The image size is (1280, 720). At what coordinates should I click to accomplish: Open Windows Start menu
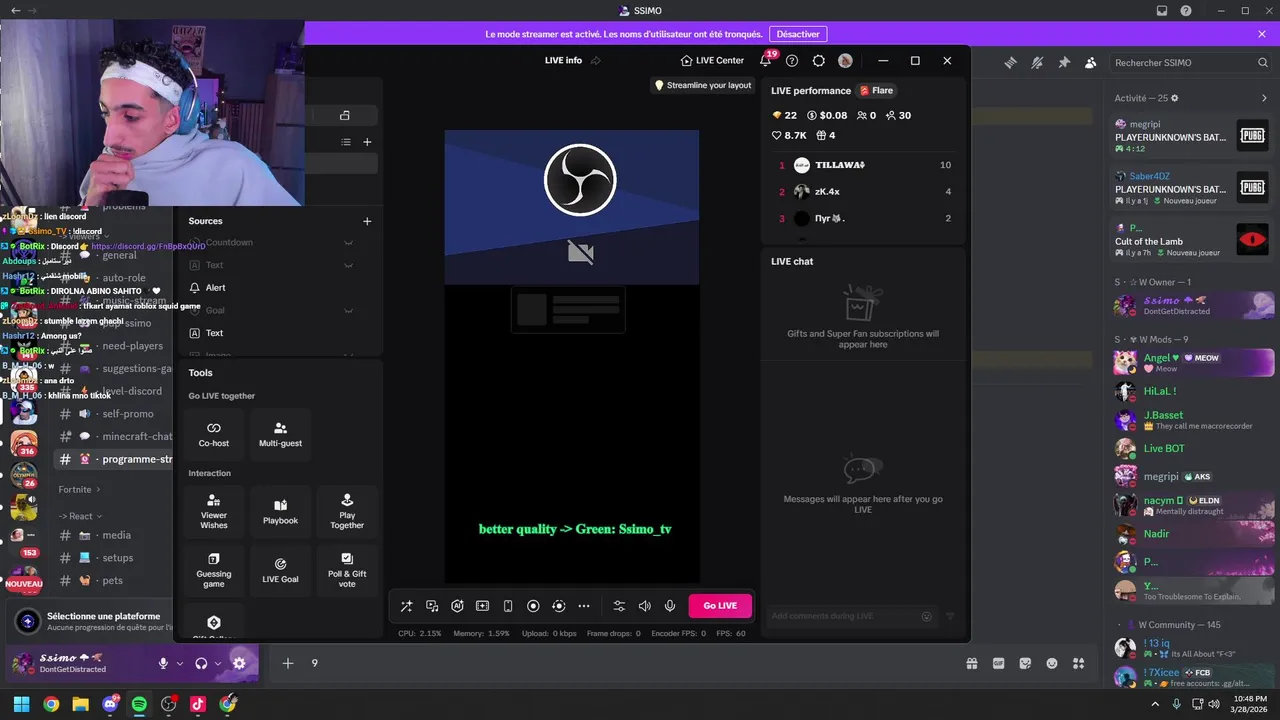point(21,704)
